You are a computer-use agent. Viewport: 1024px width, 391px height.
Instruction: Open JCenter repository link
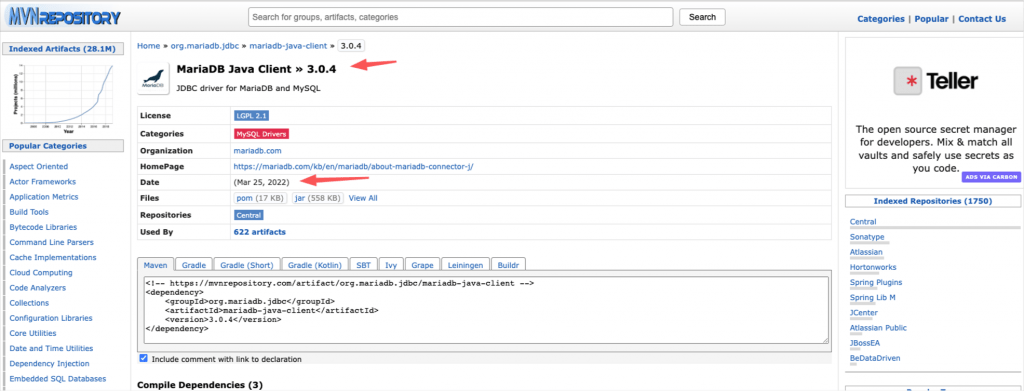pos(864,313)
